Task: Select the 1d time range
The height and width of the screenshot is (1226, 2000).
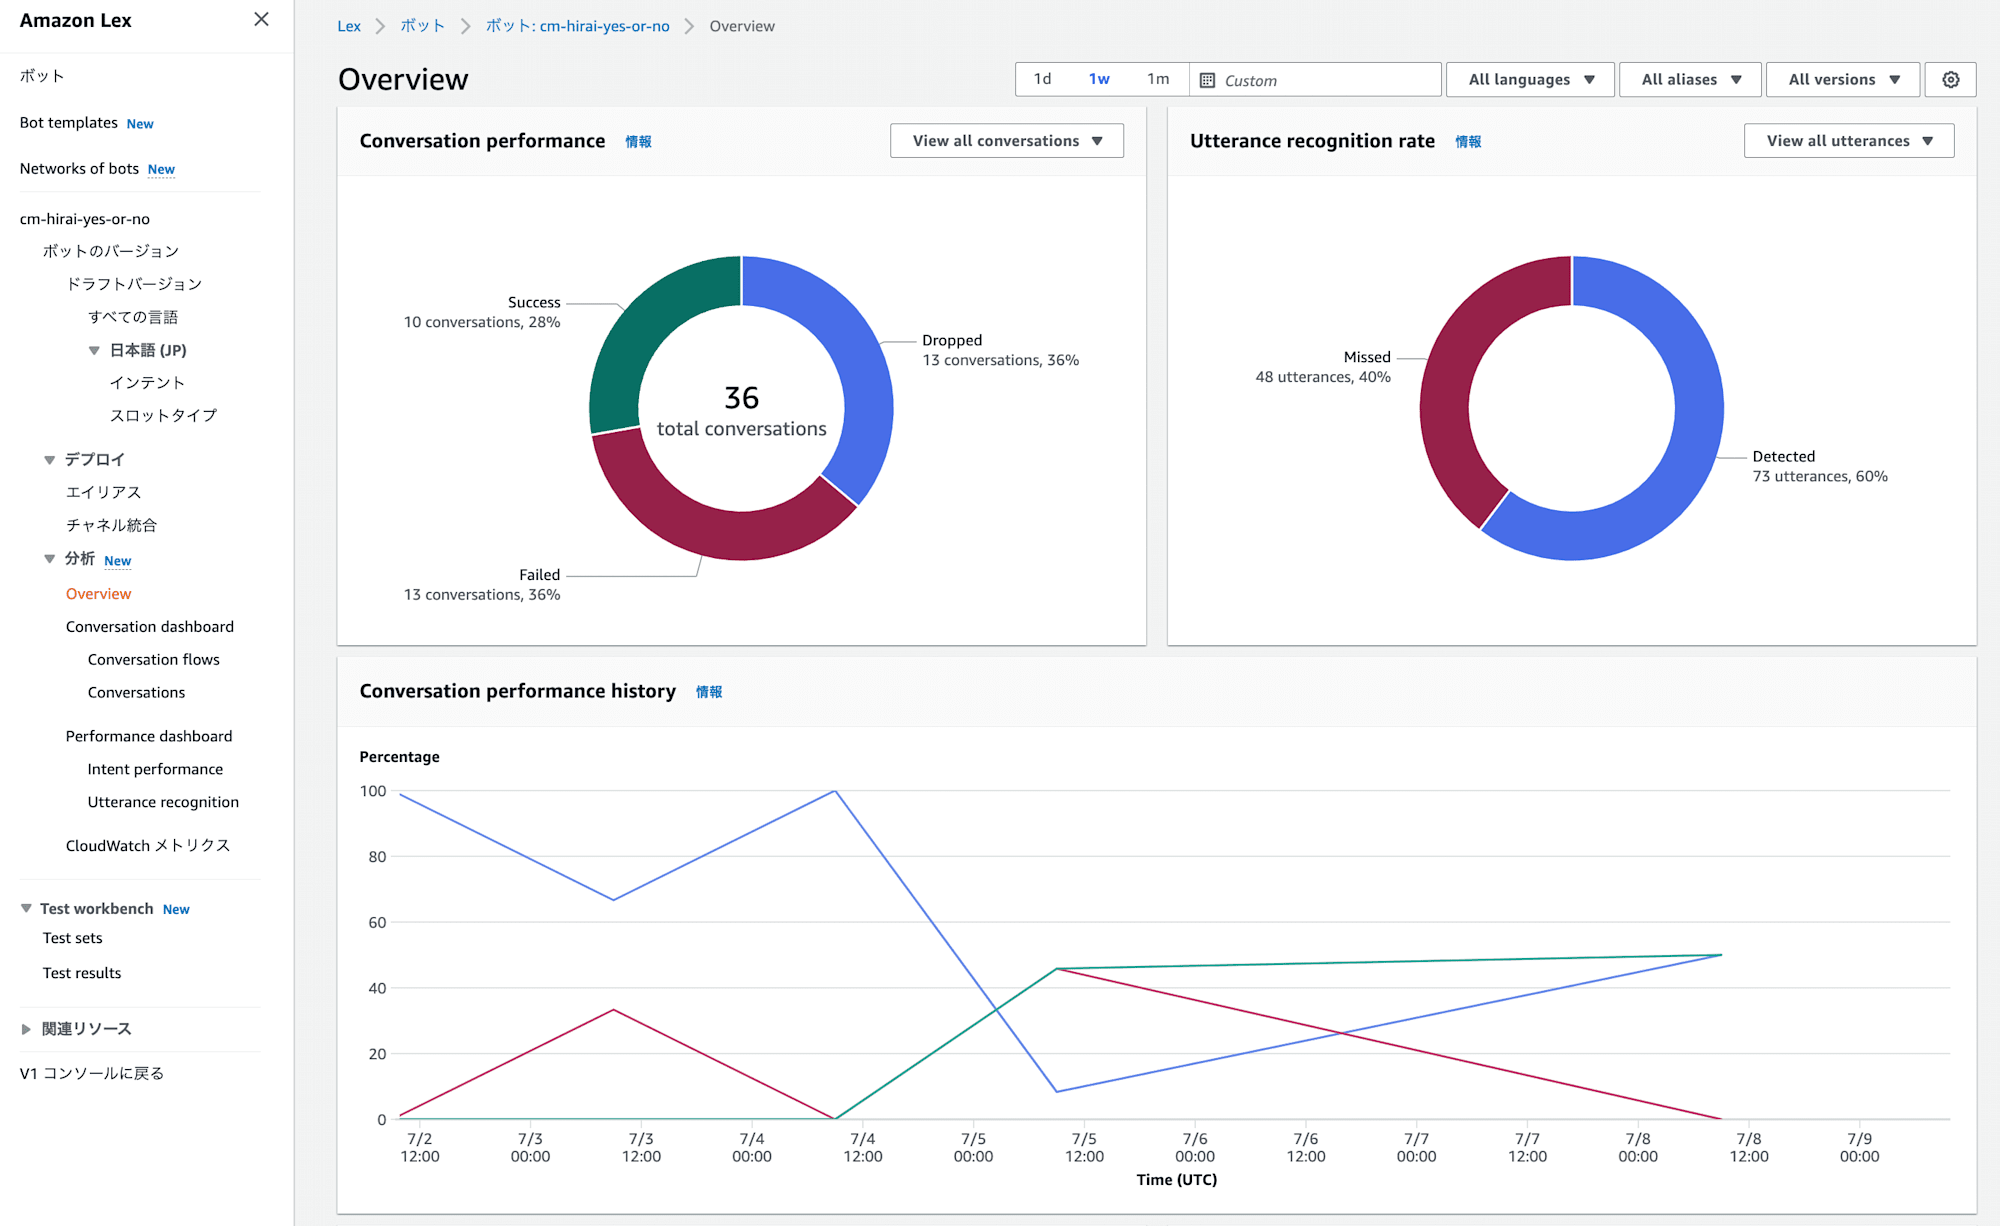Action: pyautogui.click(x=1042, y=79)
